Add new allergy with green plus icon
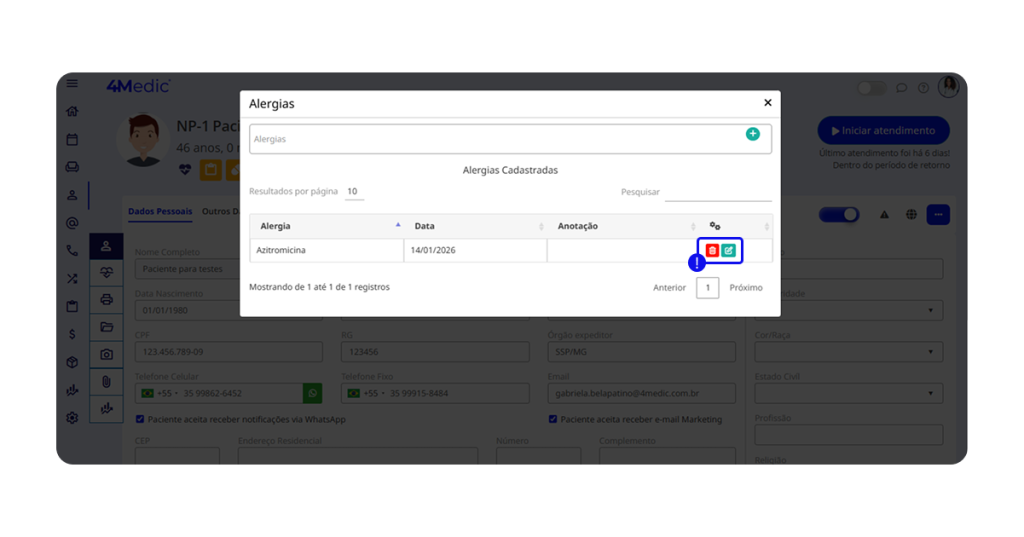The width and height of the screenshot is (1024, 537). pyautogui.click(x=752, y=134)
